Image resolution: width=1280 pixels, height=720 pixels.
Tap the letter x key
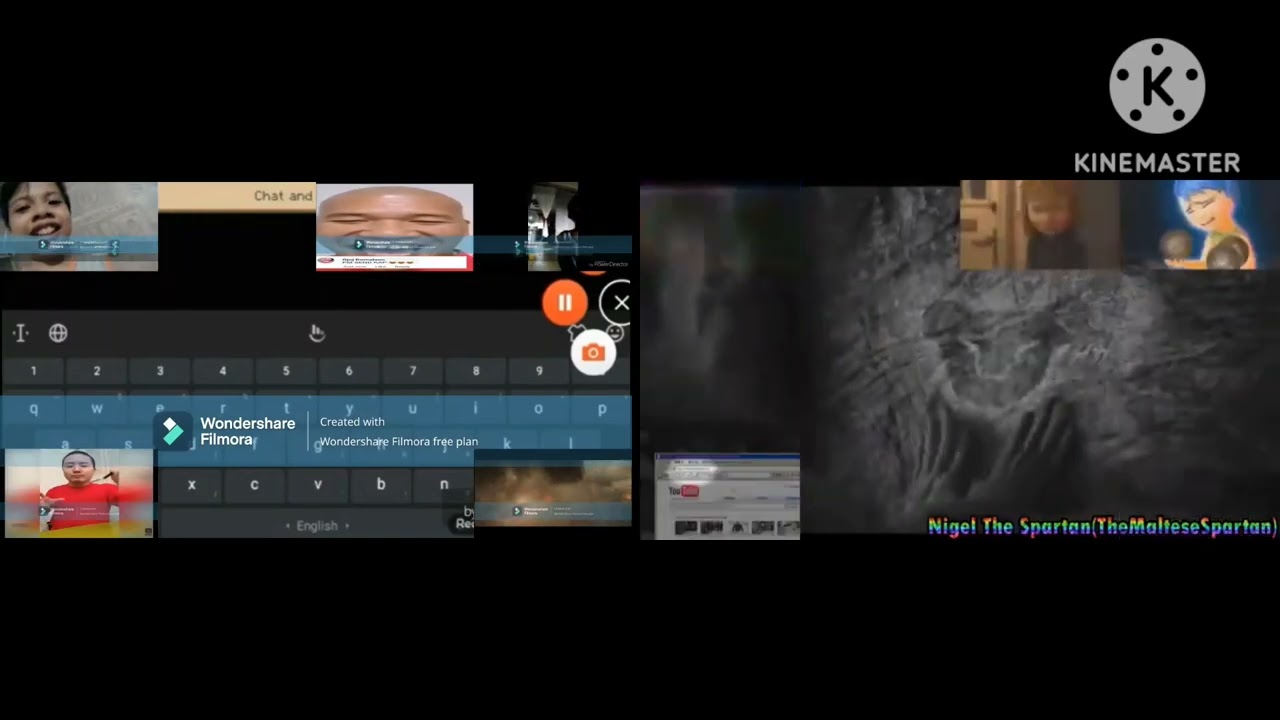(191, 485)
